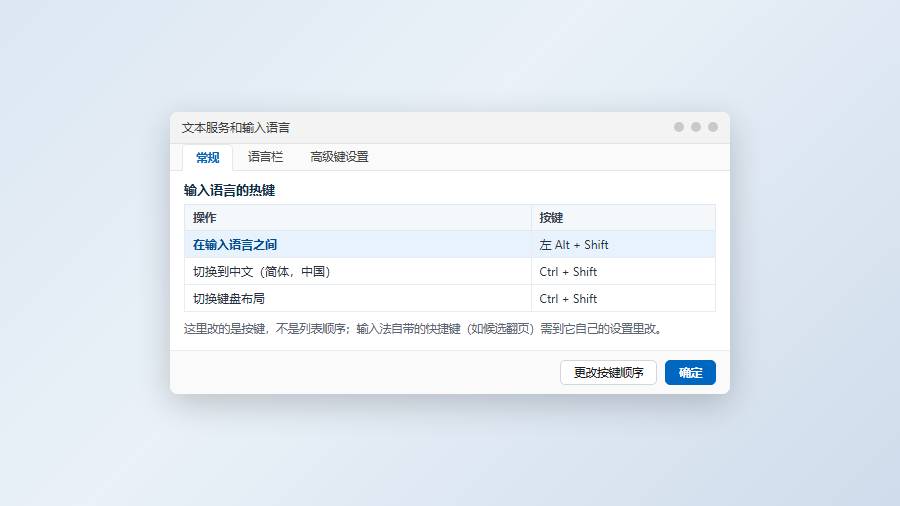Open the 语言栏 tab

coord(265,157)
